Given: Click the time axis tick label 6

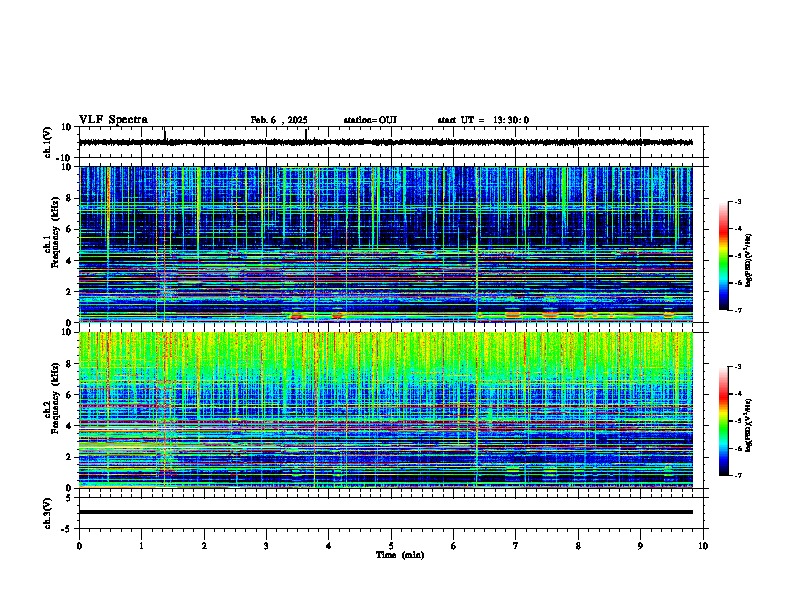Looking at the screenshot, I should (x=454, y=545).
